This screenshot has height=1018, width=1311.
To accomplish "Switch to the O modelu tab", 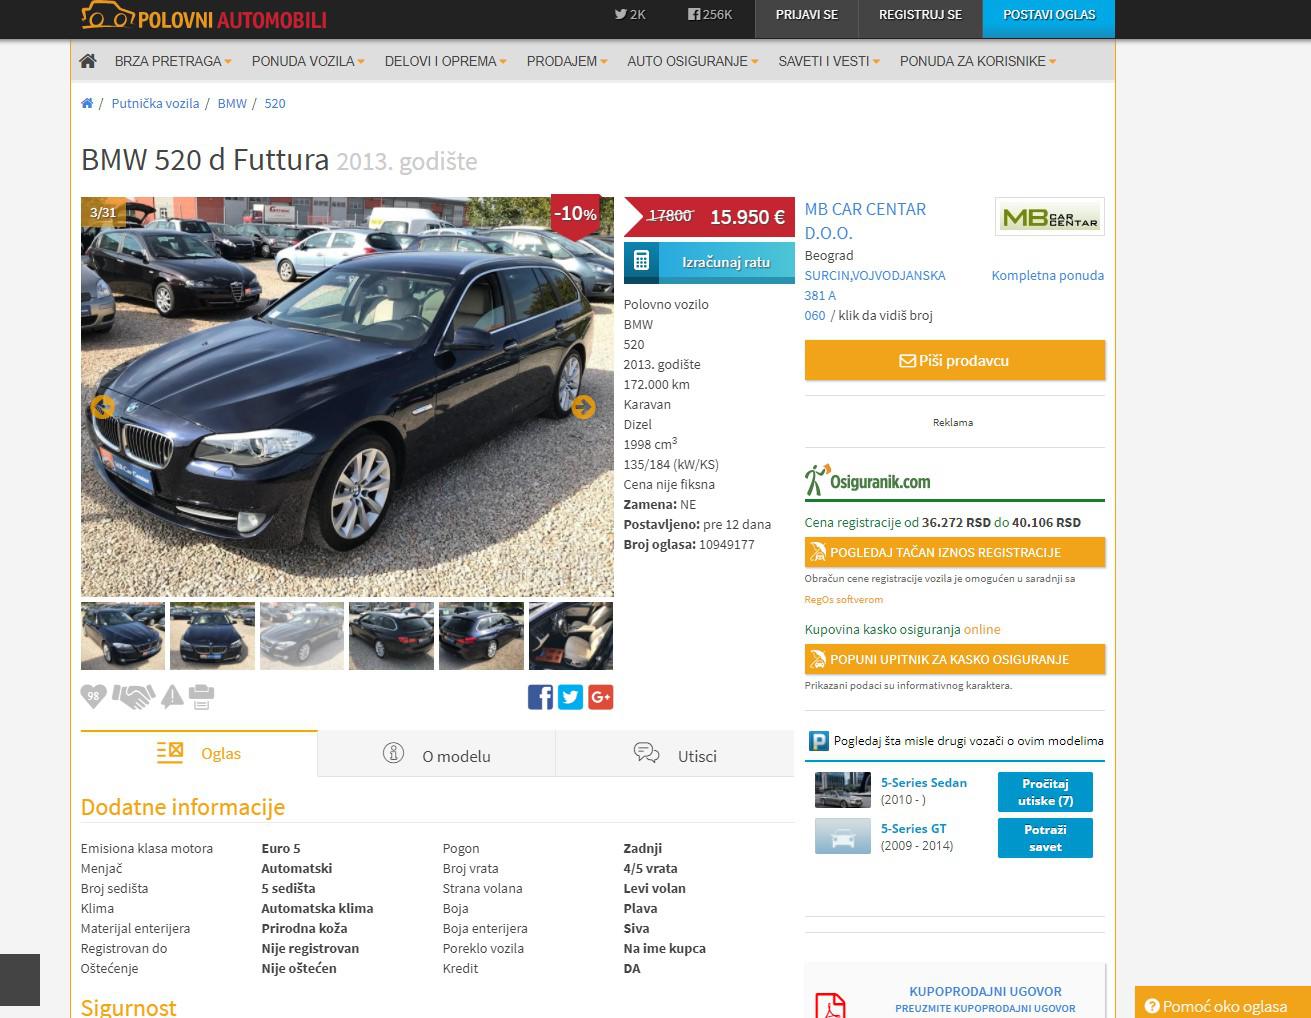I will pos(436,755).
